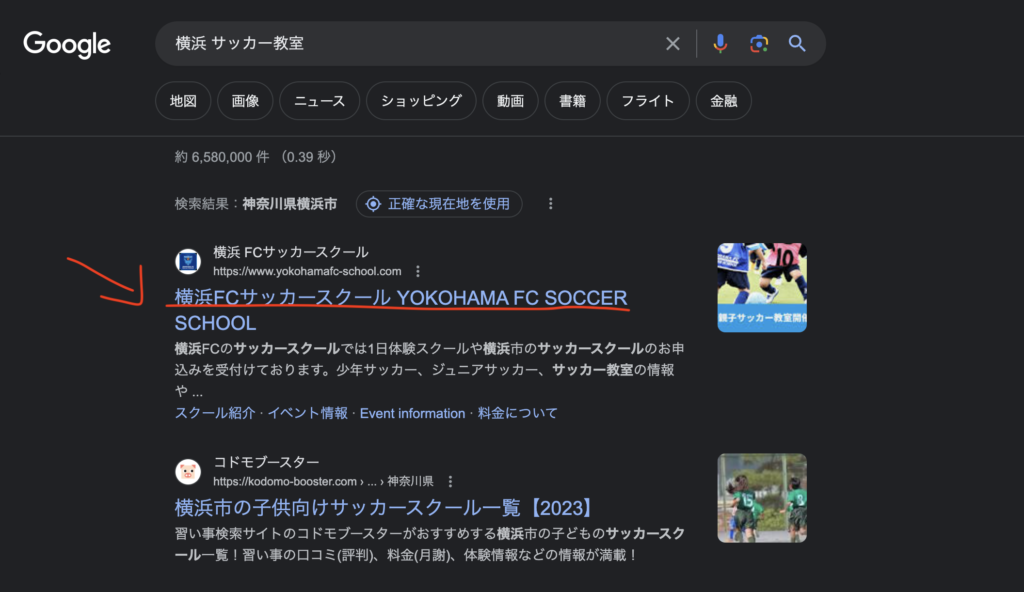
Task: Click the 神奈川県横浜市 location text
Action: pyautogui.click(x=290, y=204)
